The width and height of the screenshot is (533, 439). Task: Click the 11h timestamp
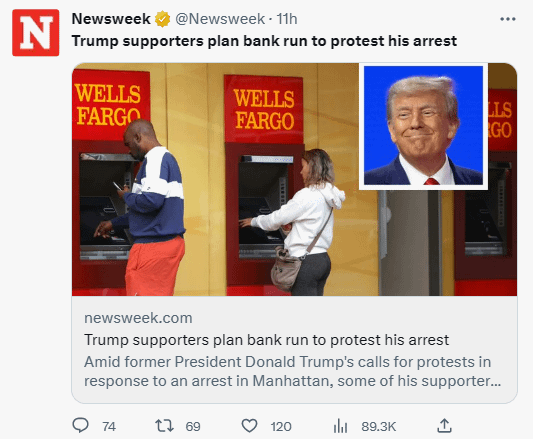pyautogui.click(x=287, y=19)
